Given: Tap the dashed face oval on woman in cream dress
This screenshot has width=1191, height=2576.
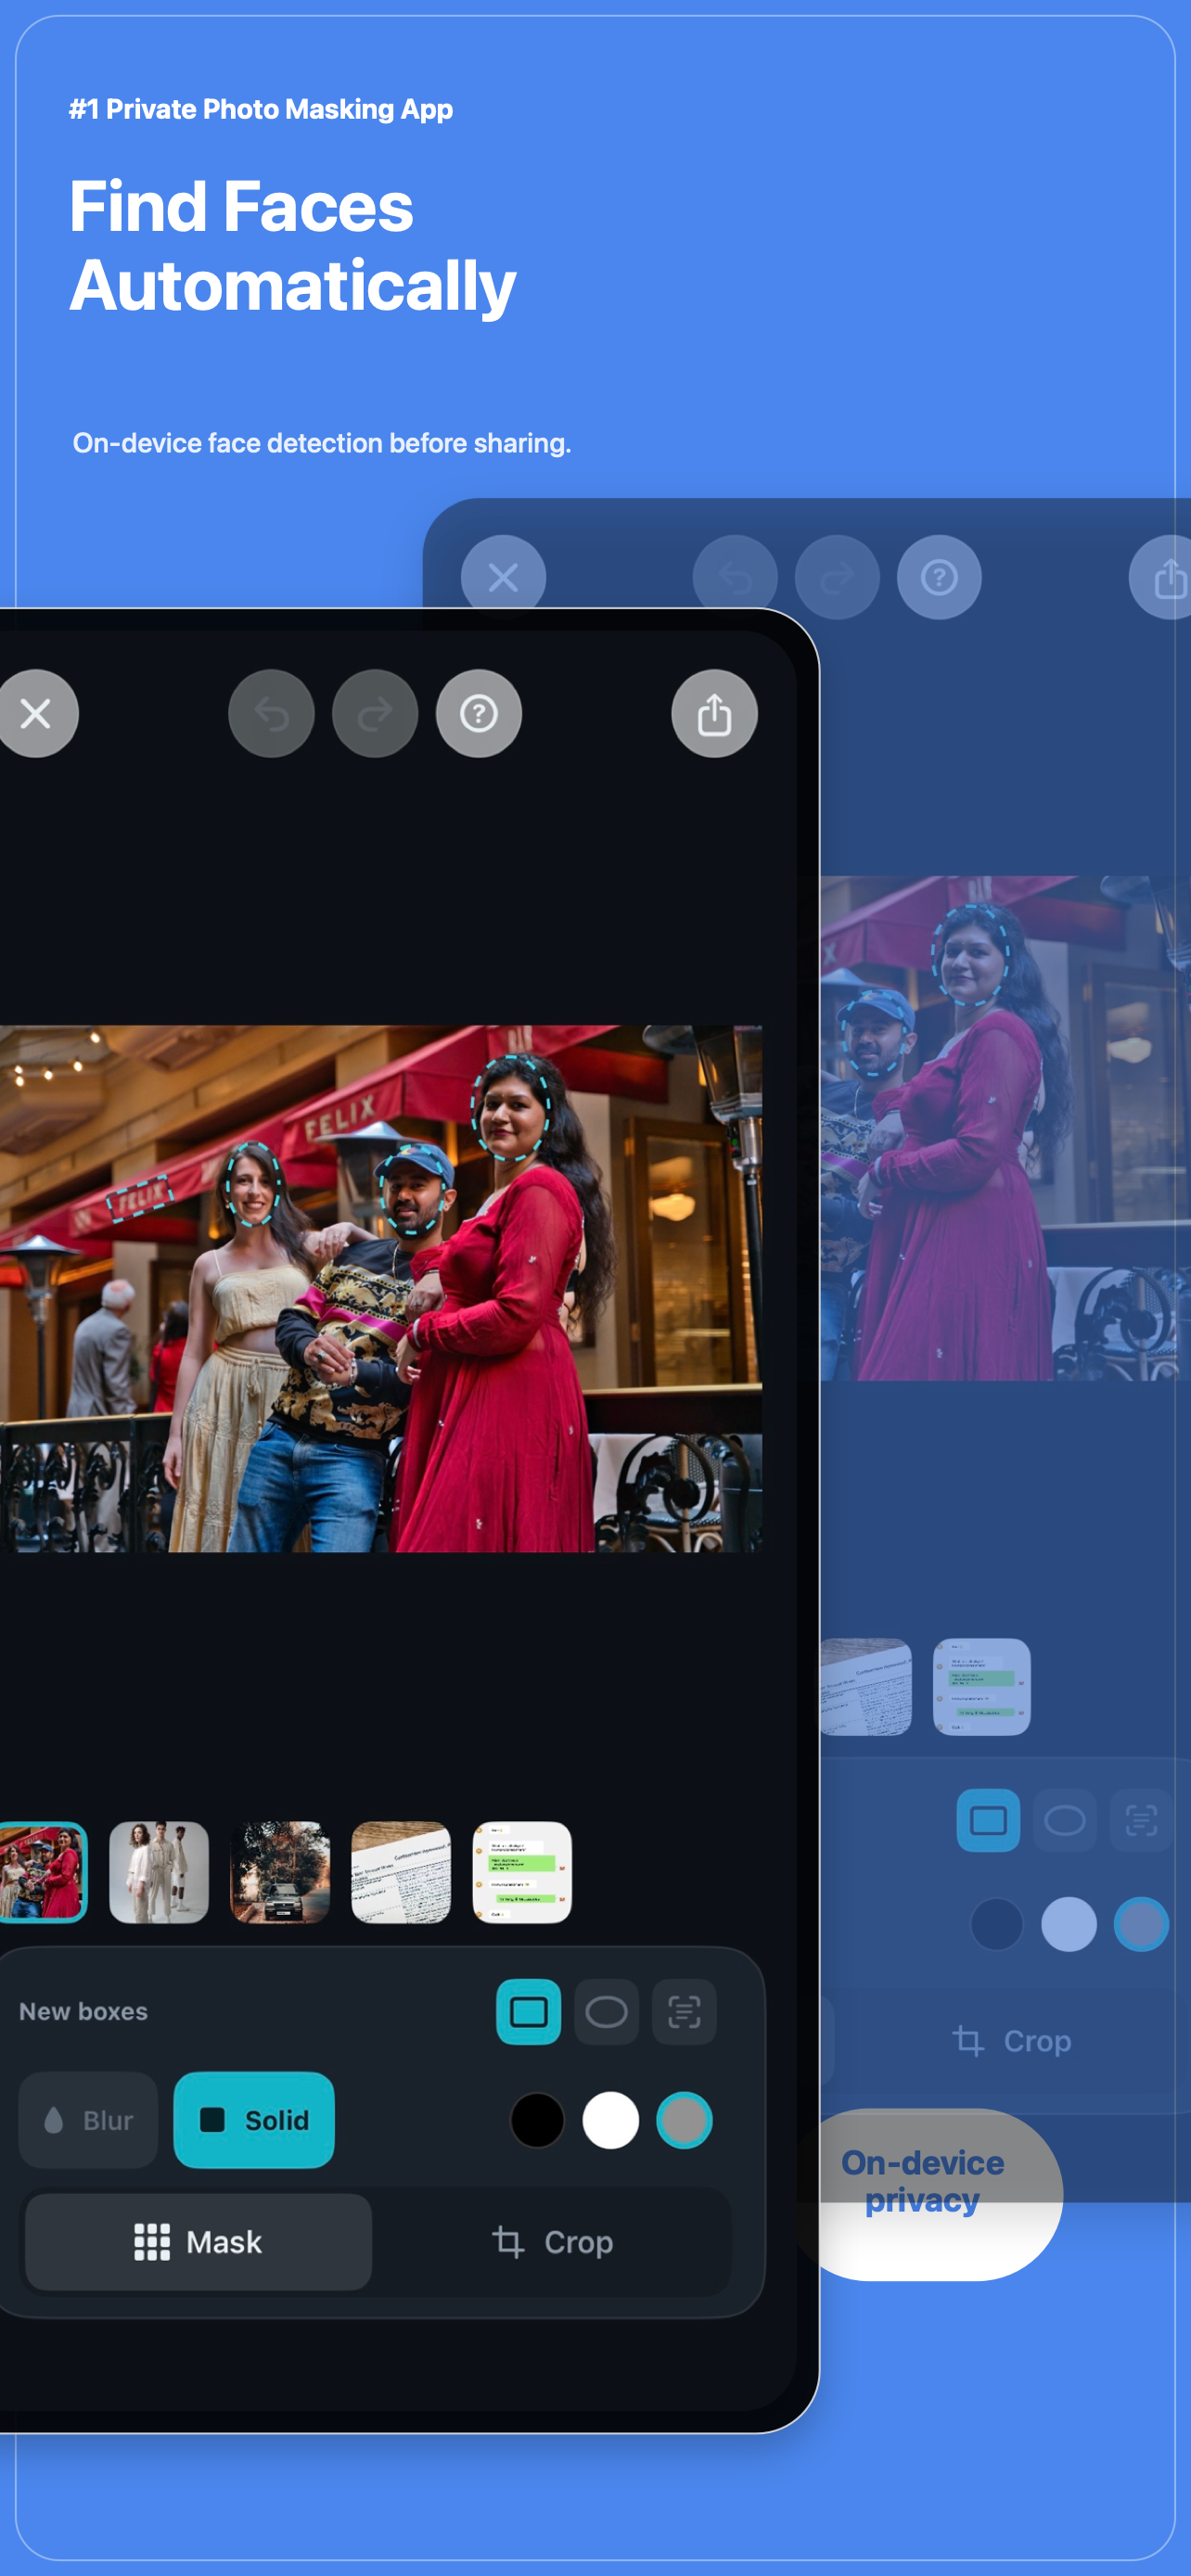Looking at the screenshot, I should click(252, 1185).
